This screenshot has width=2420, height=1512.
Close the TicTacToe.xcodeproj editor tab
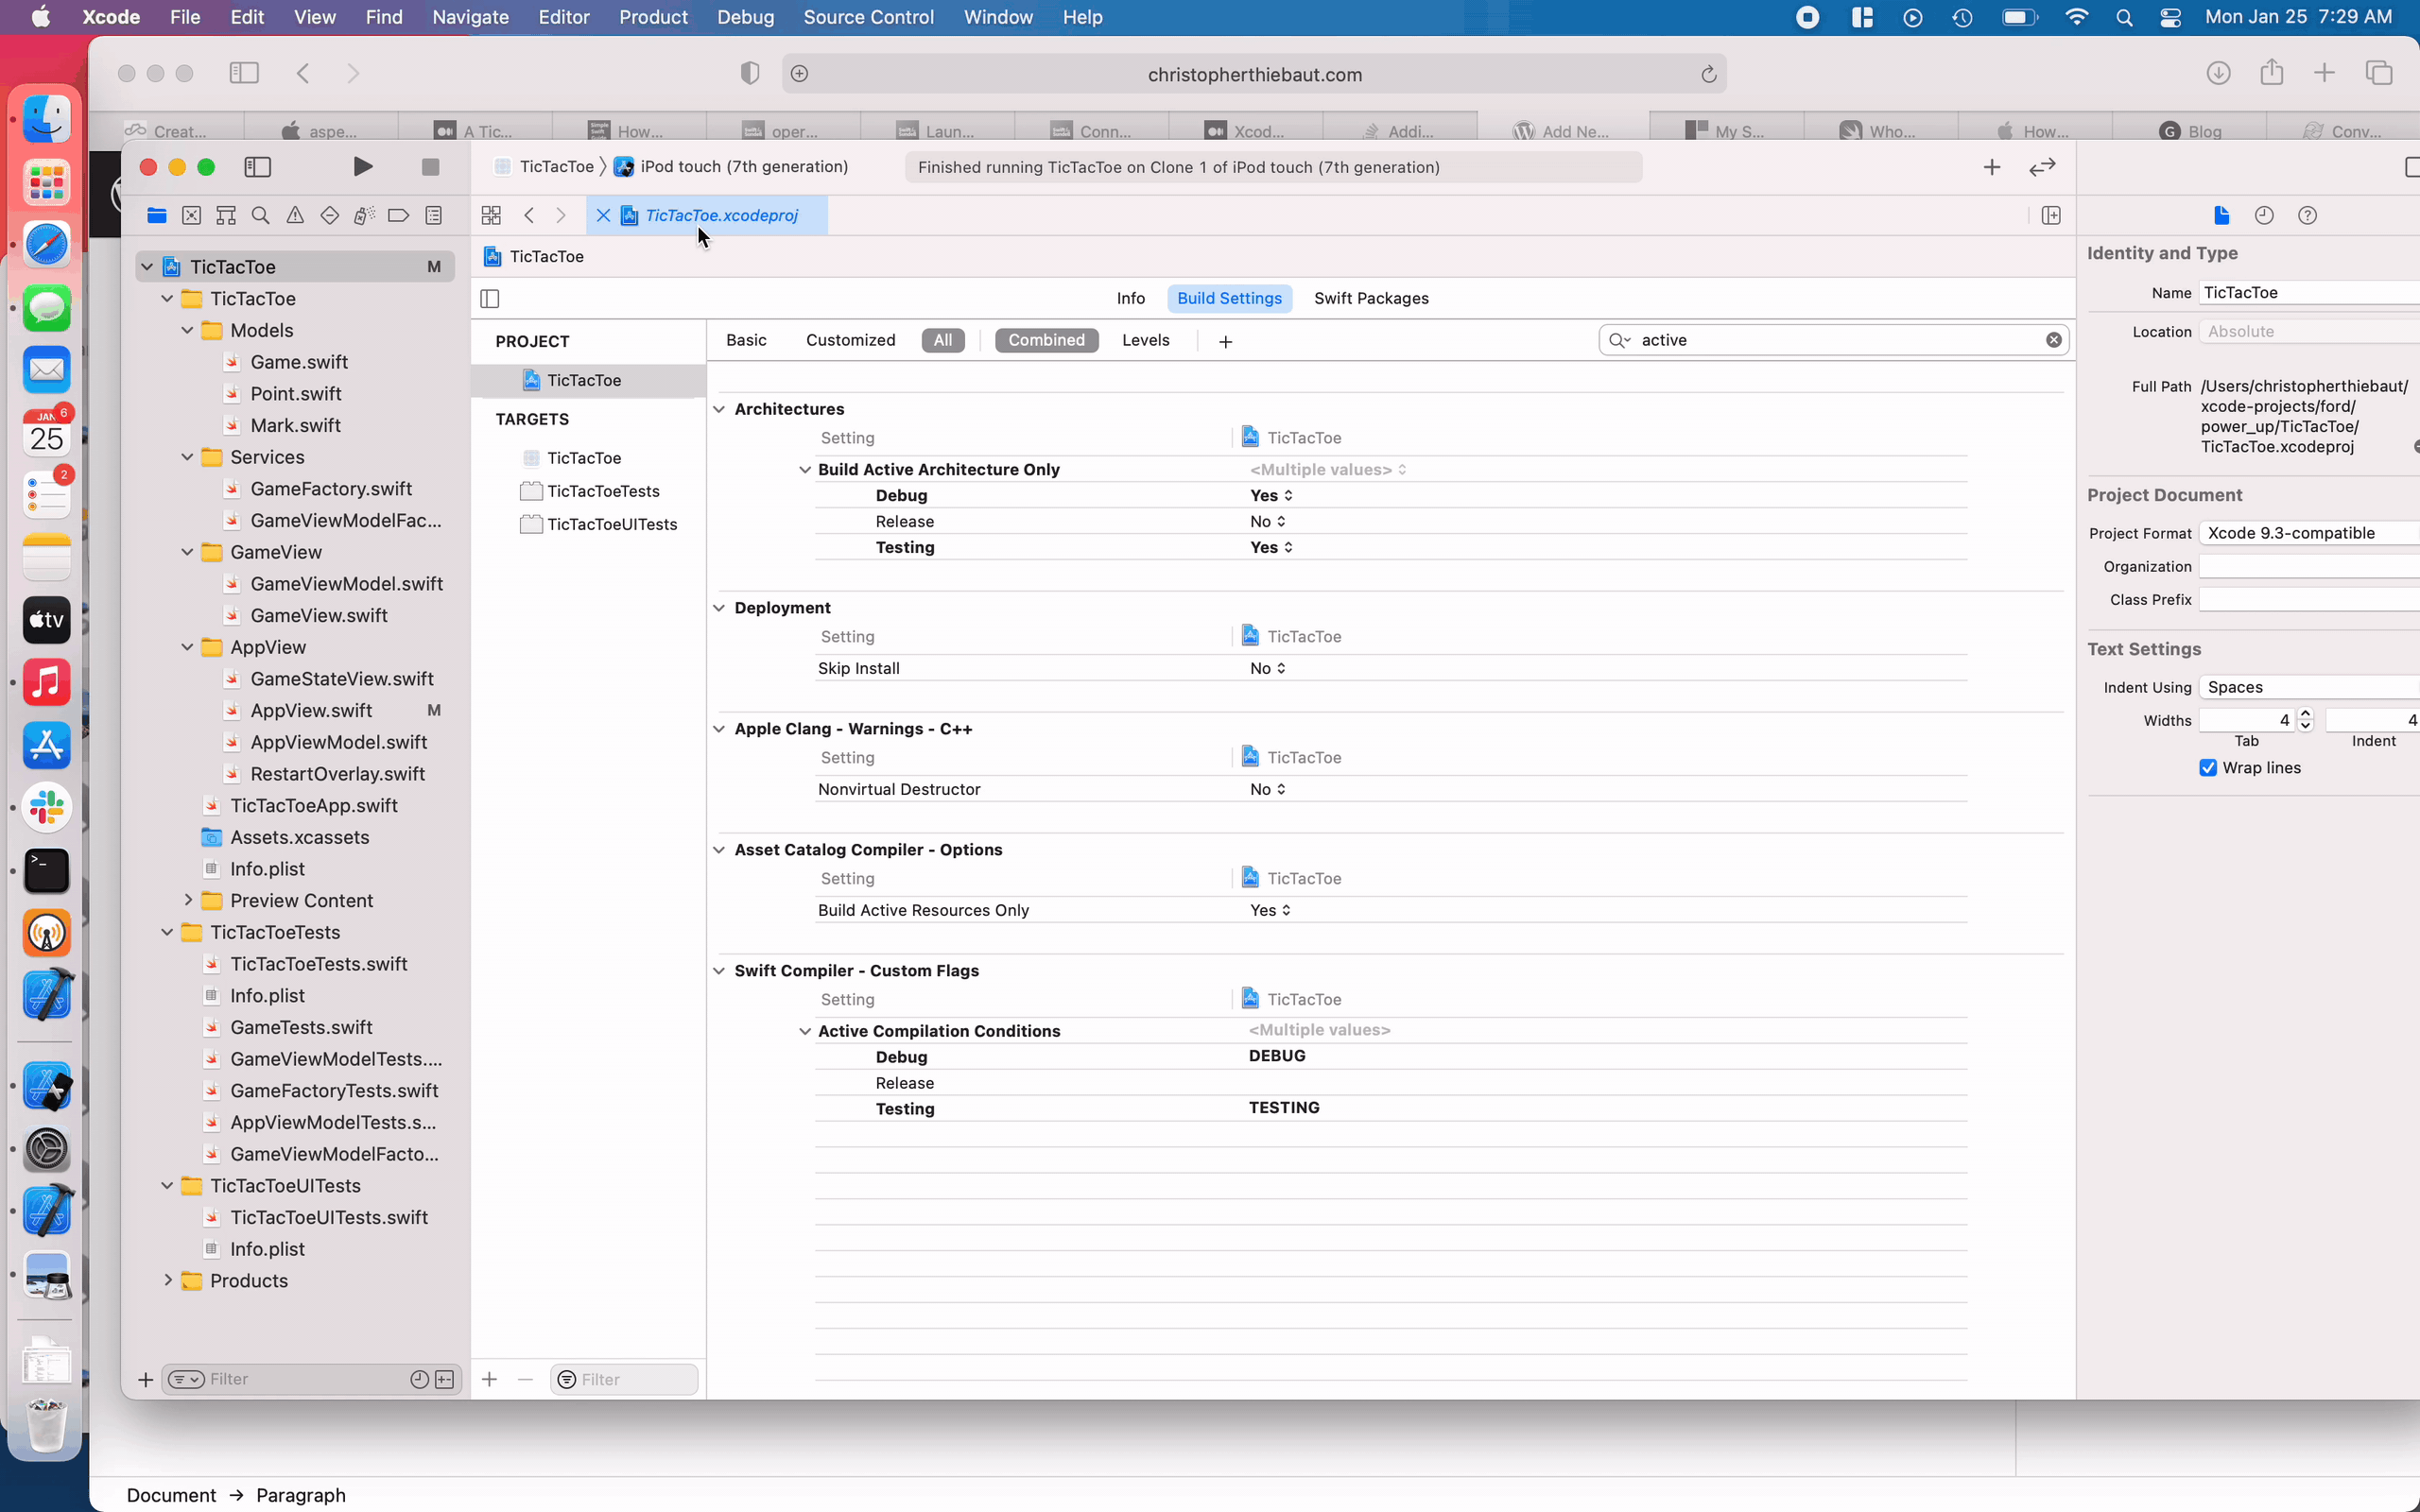pos(603,215)
